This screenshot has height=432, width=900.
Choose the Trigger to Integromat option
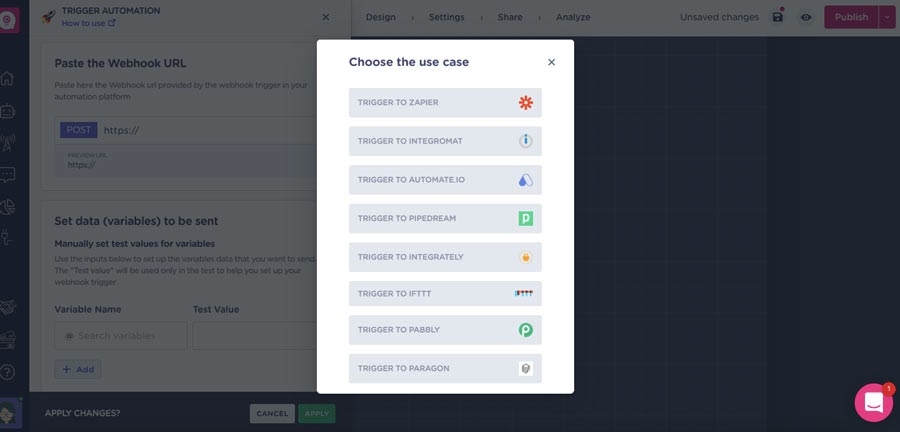(x=445, y=141)
